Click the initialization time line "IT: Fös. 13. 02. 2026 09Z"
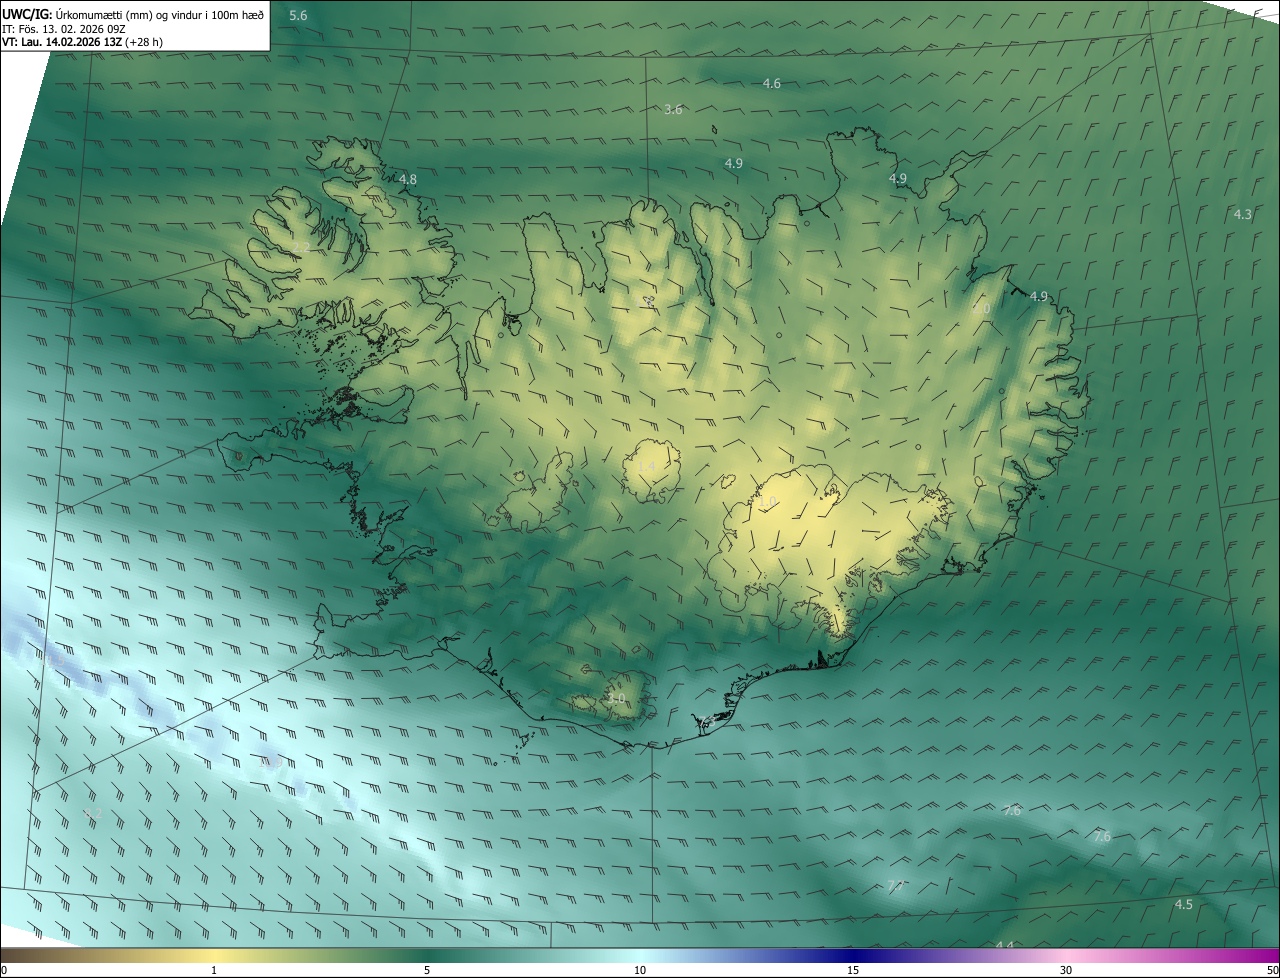The width and height of the screenshot is (1280, 978). click(63, 29)
